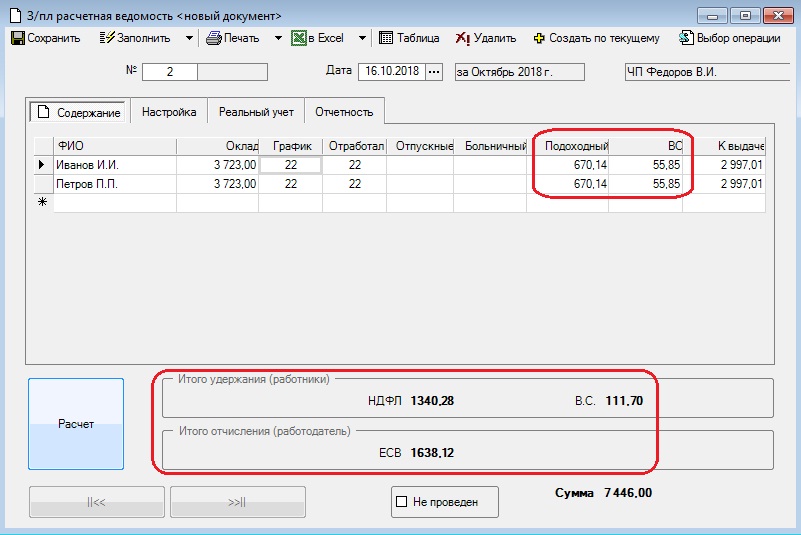Click the Печать printer icon
The width and height of the screenshot is (801, 535).
pyautogui.click(x=214, y=39)
